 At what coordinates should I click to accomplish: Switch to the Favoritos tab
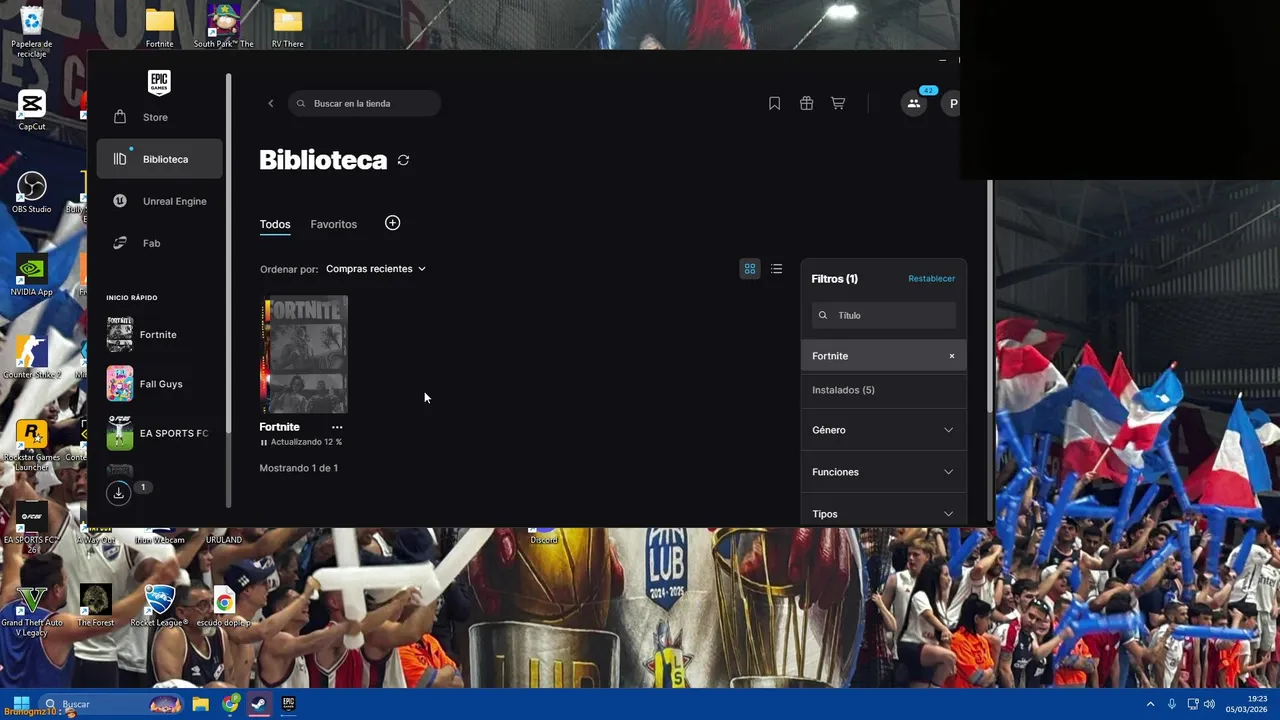333,224
